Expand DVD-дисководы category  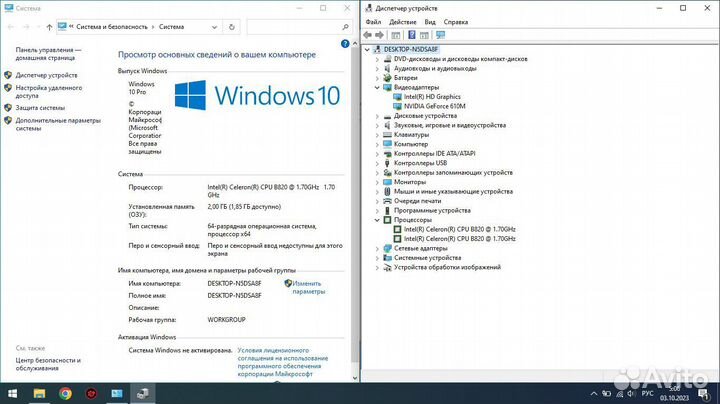tap(377, 59)
